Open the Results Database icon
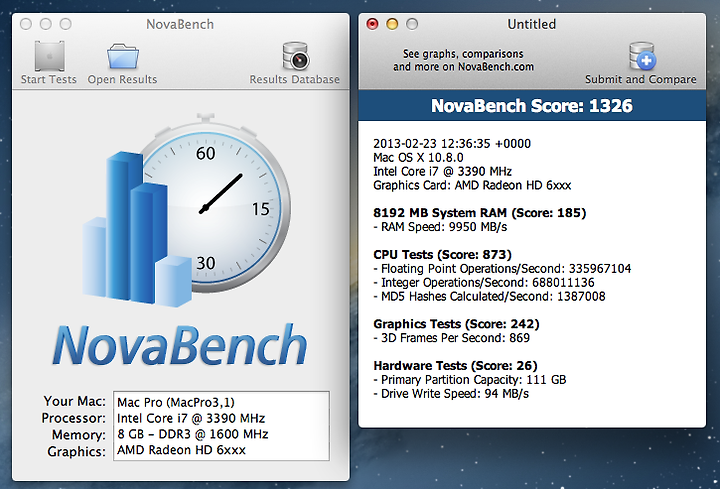The image size is (720, 489). pyautogui.click(x=295, y=56)
